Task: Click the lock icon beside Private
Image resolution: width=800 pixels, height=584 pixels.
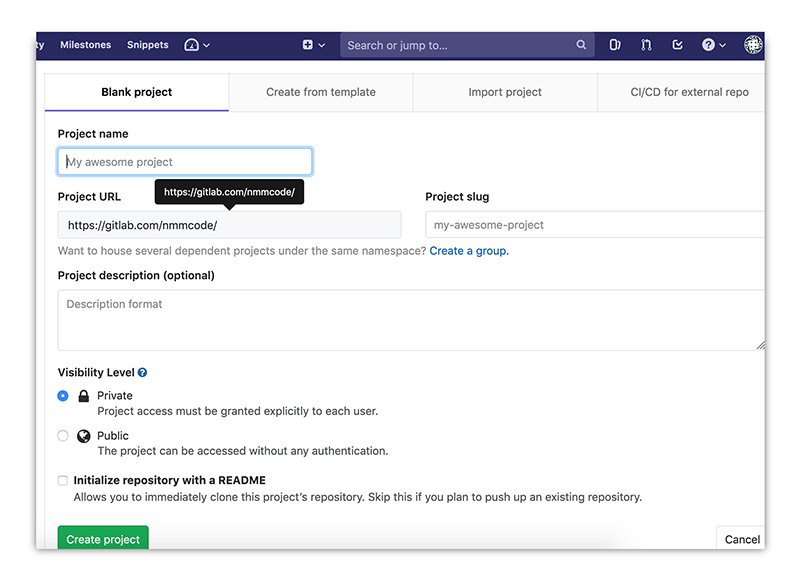Action: (83, 395)
